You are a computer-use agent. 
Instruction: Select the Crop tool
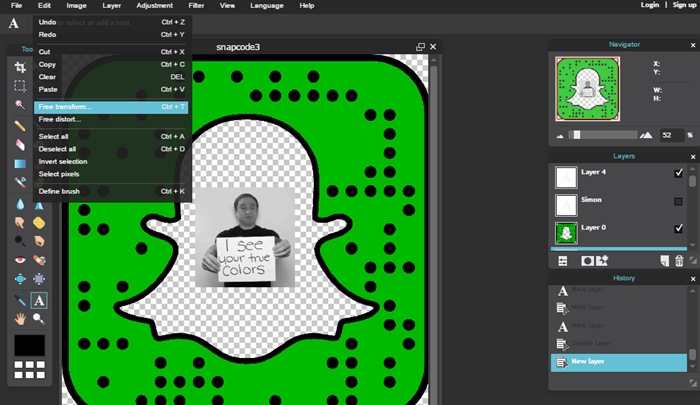(x=20, y=67)
